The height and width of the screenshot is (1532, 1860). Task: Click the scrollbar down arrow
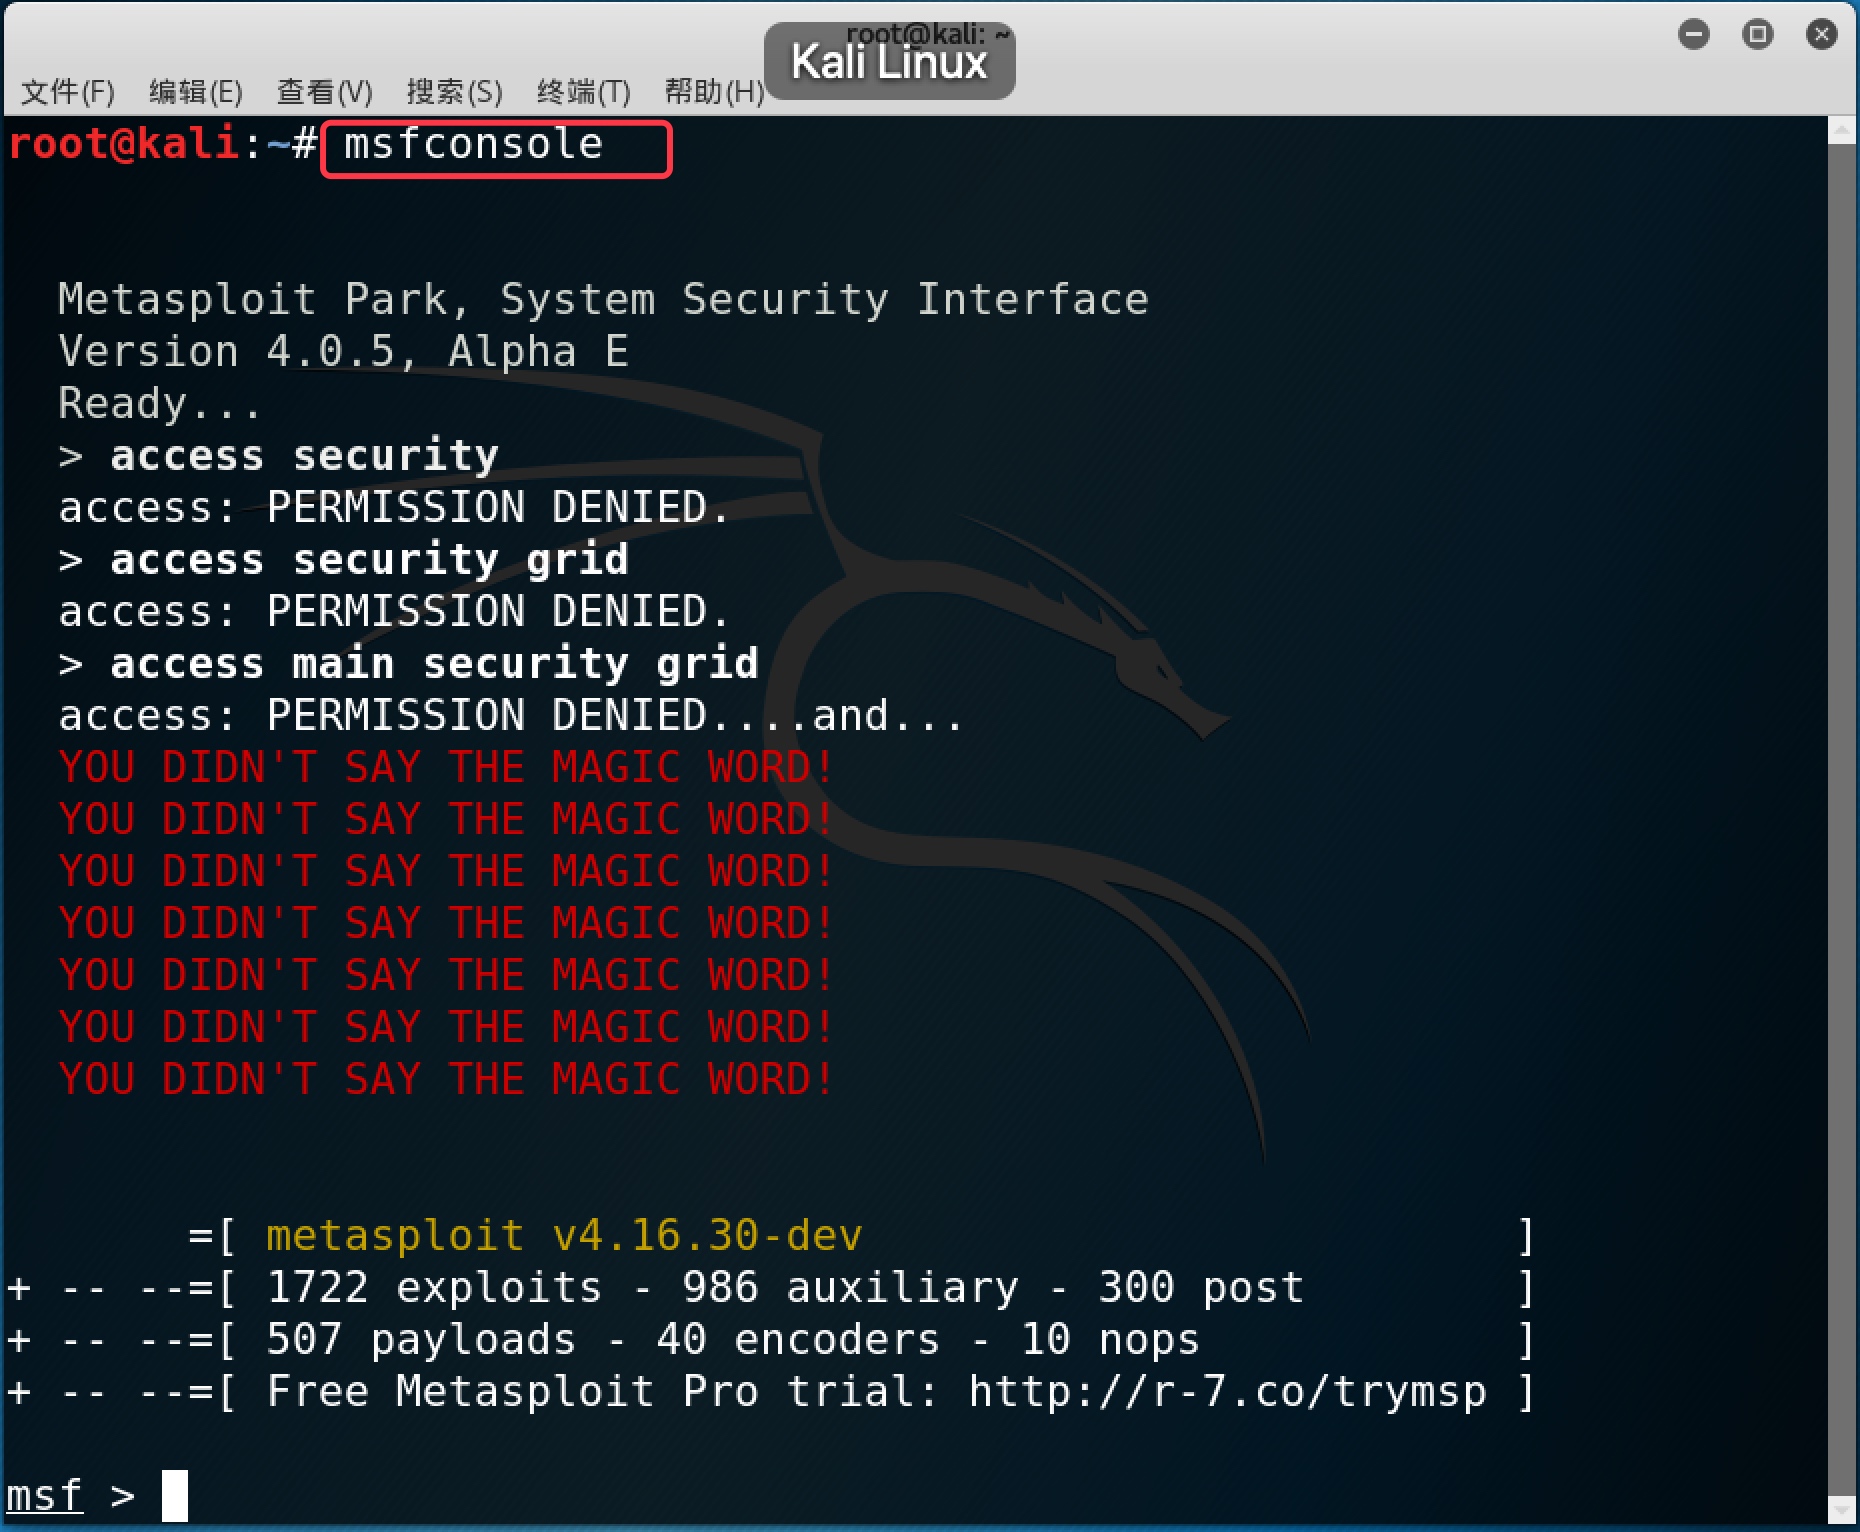pyautogui.click(x=1842, y=1510)
